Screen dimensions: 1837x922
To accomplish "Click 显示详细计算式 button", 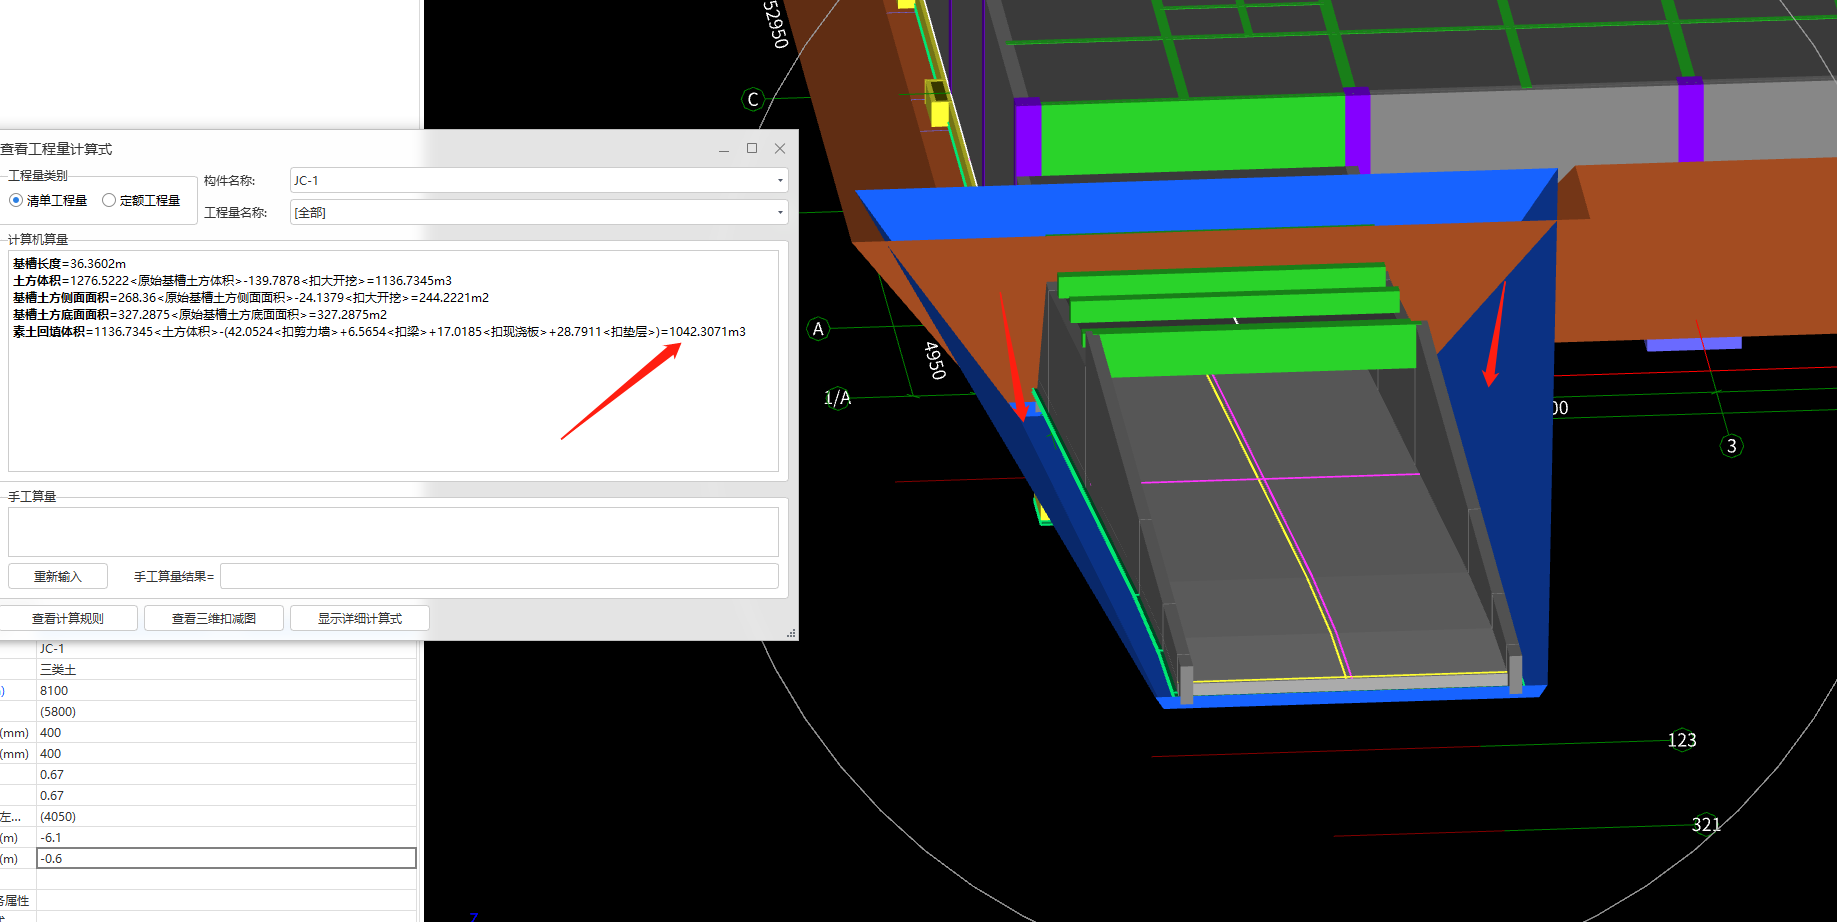I will tap(360, 618).
